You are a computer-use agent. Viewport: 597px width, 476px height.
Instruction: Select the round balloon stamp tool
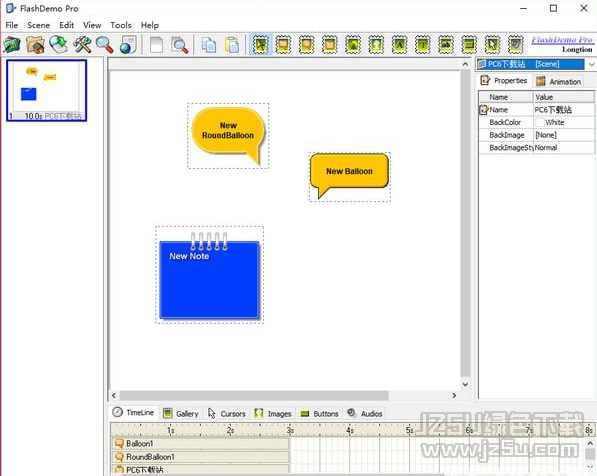click(306, 44)
